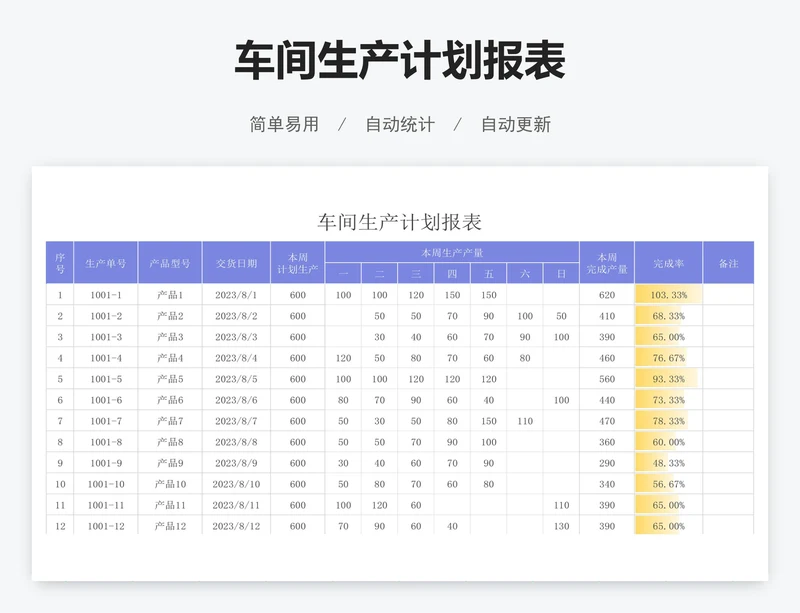Select completed output value 460

[x=607, y=358]
